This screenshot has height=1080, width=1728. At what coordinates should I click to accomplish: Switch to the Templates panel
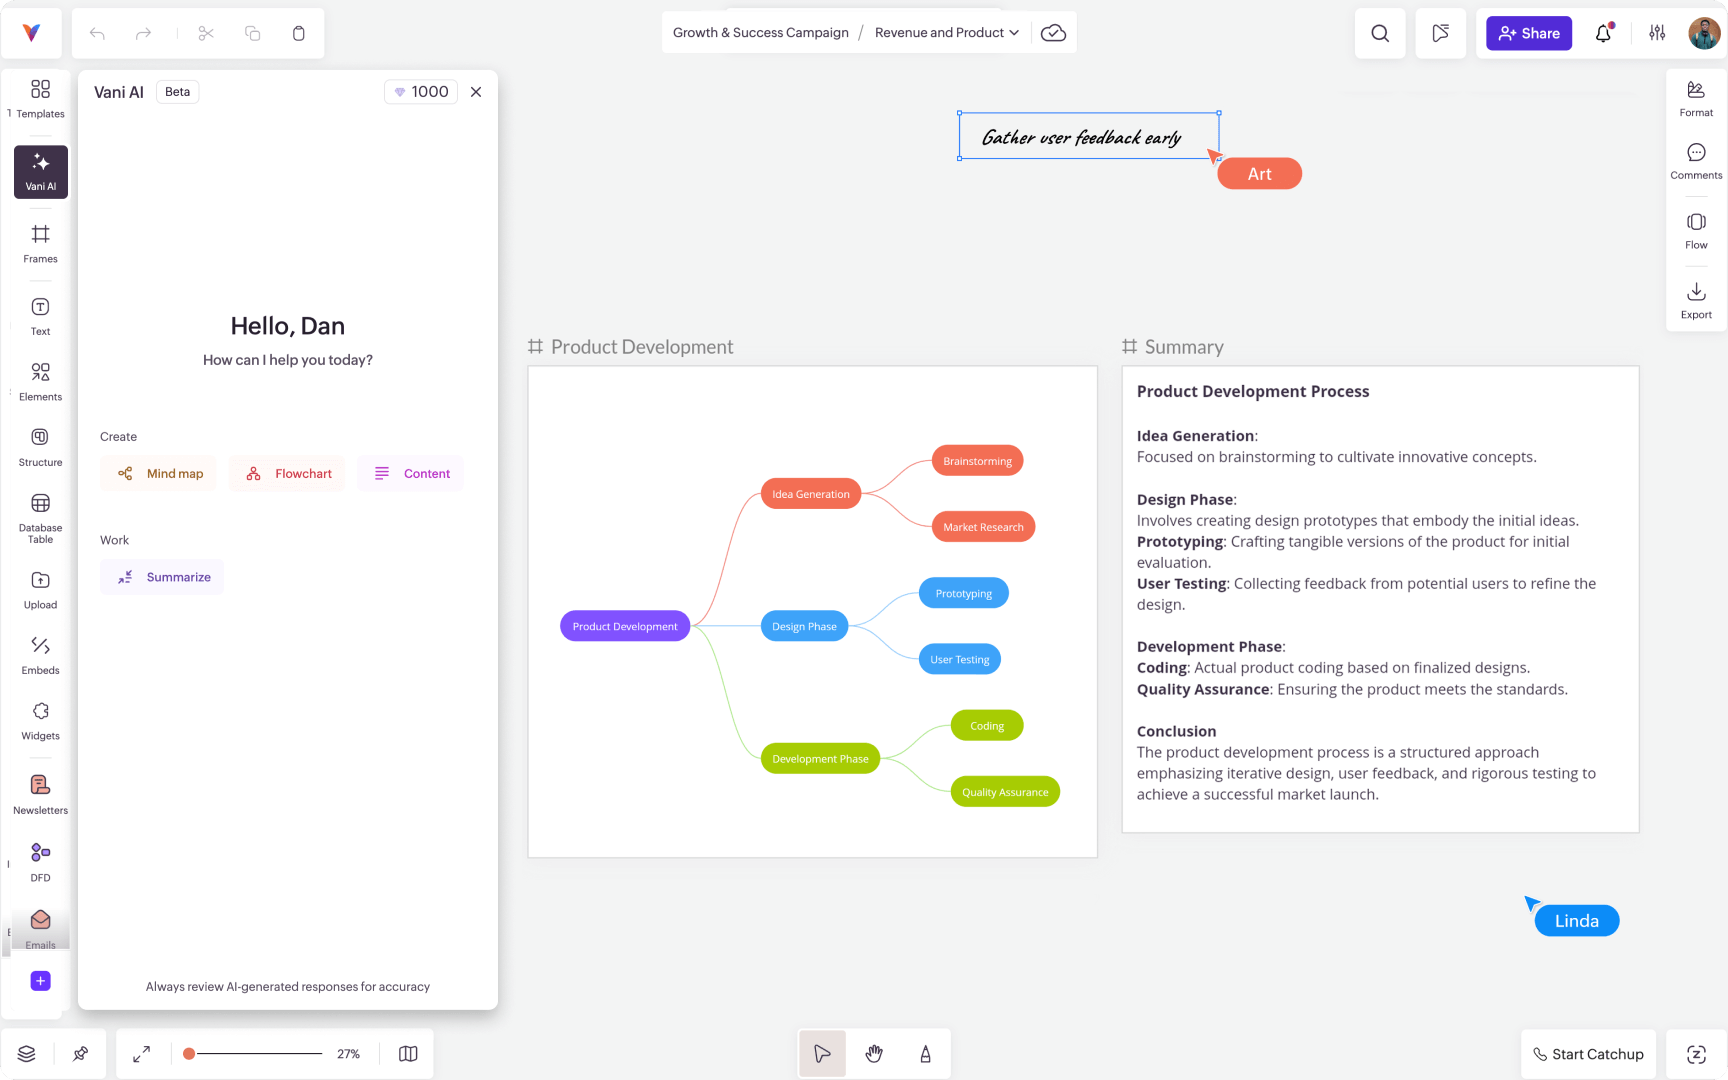click(40, 97)
